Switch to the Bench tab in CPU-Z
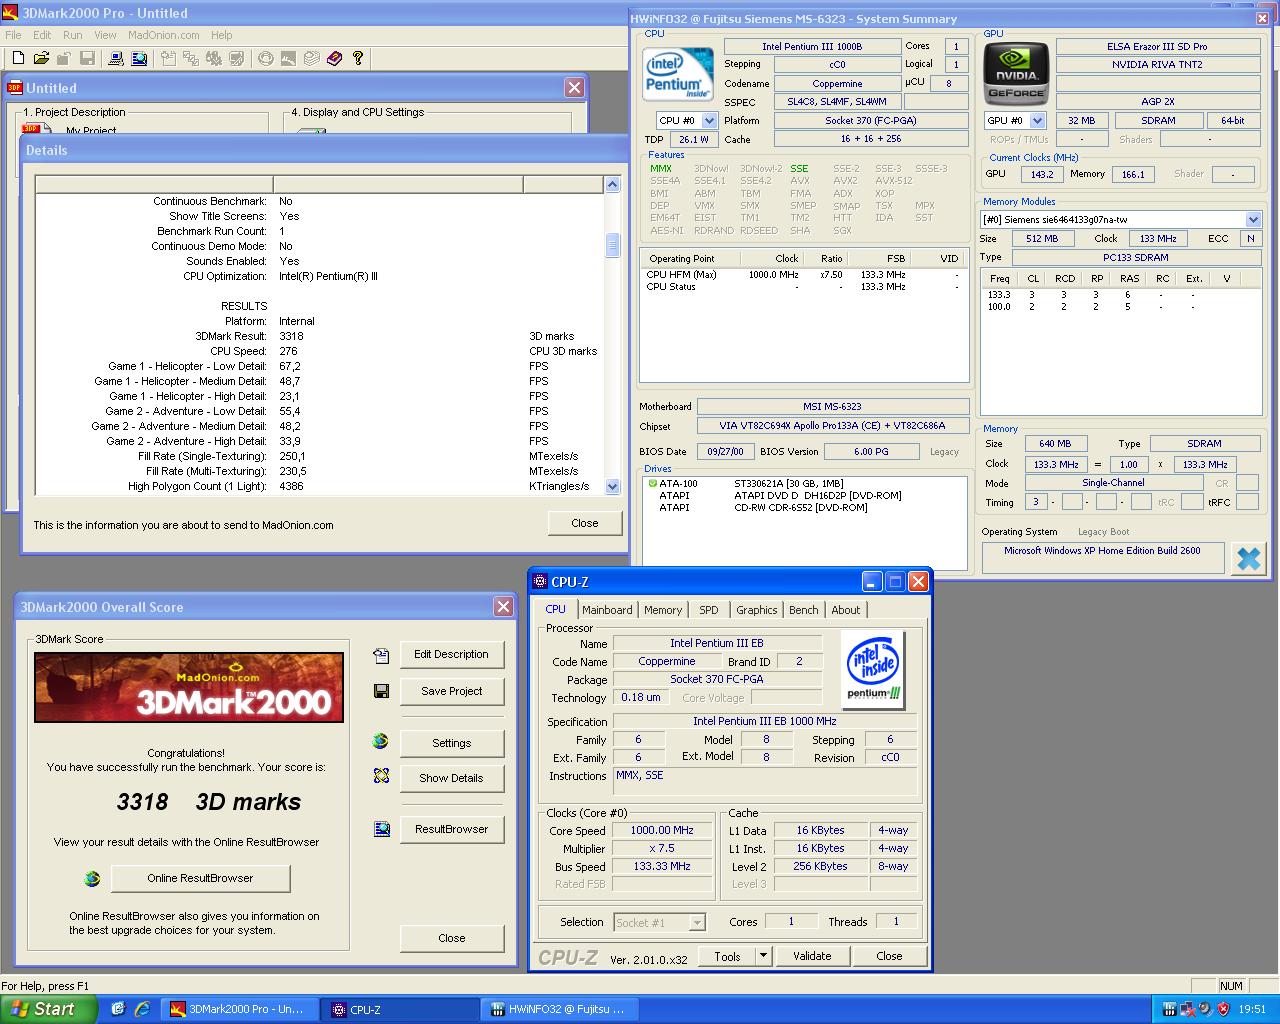 pyautogui.click(x=804, y=610)
